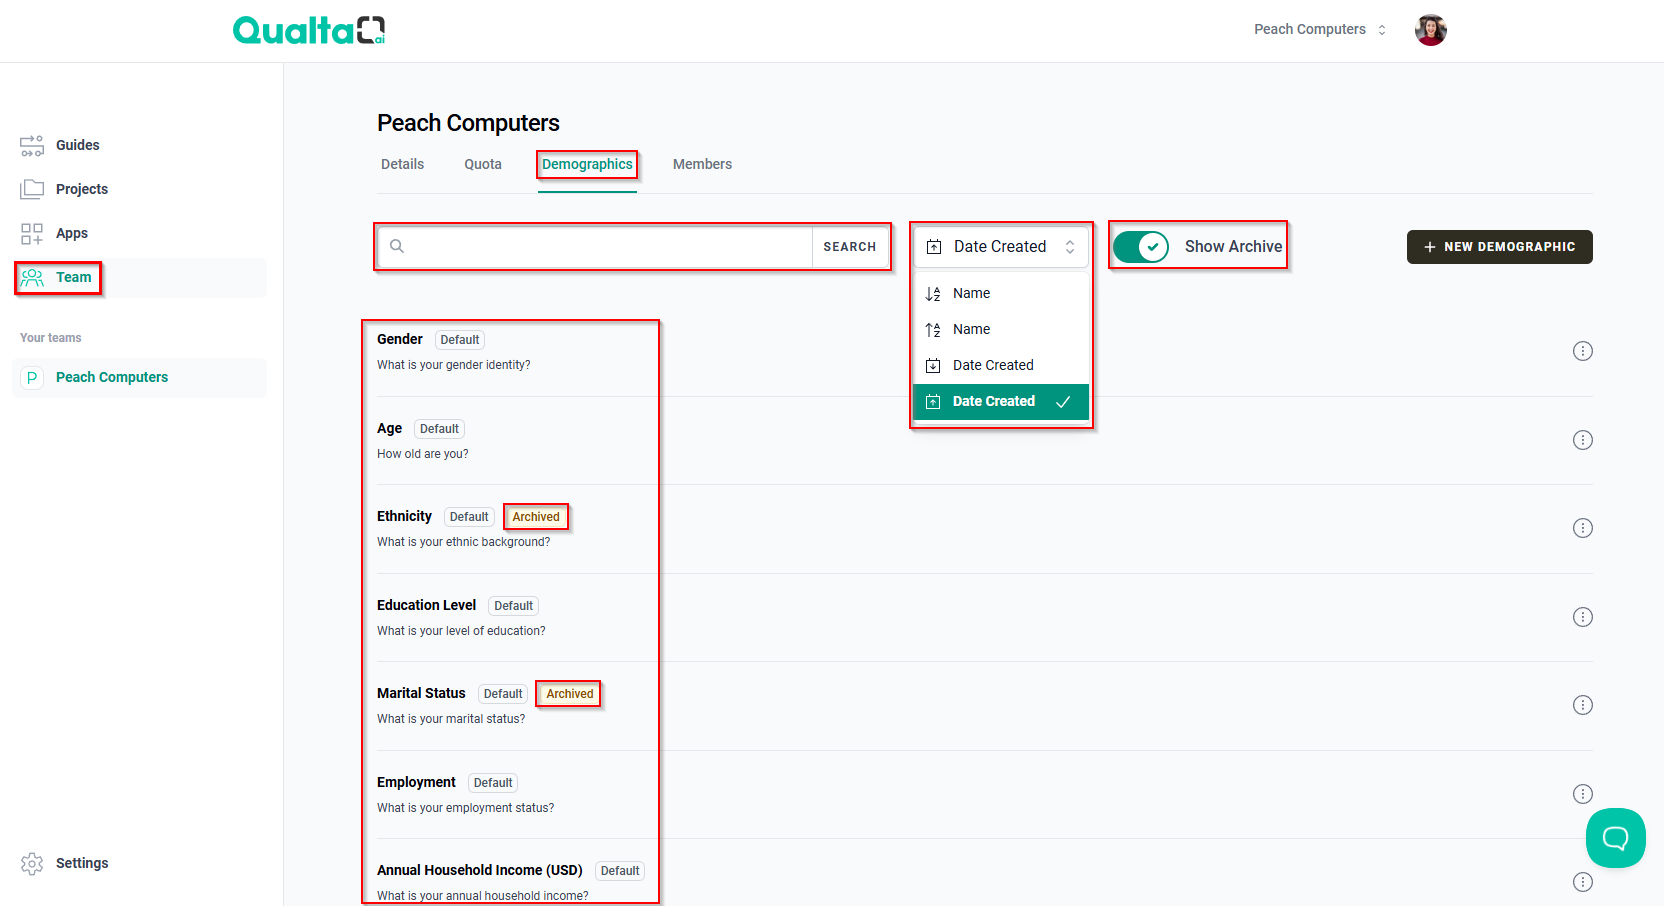Click the Peach Computers page heading

coord(468,123)
